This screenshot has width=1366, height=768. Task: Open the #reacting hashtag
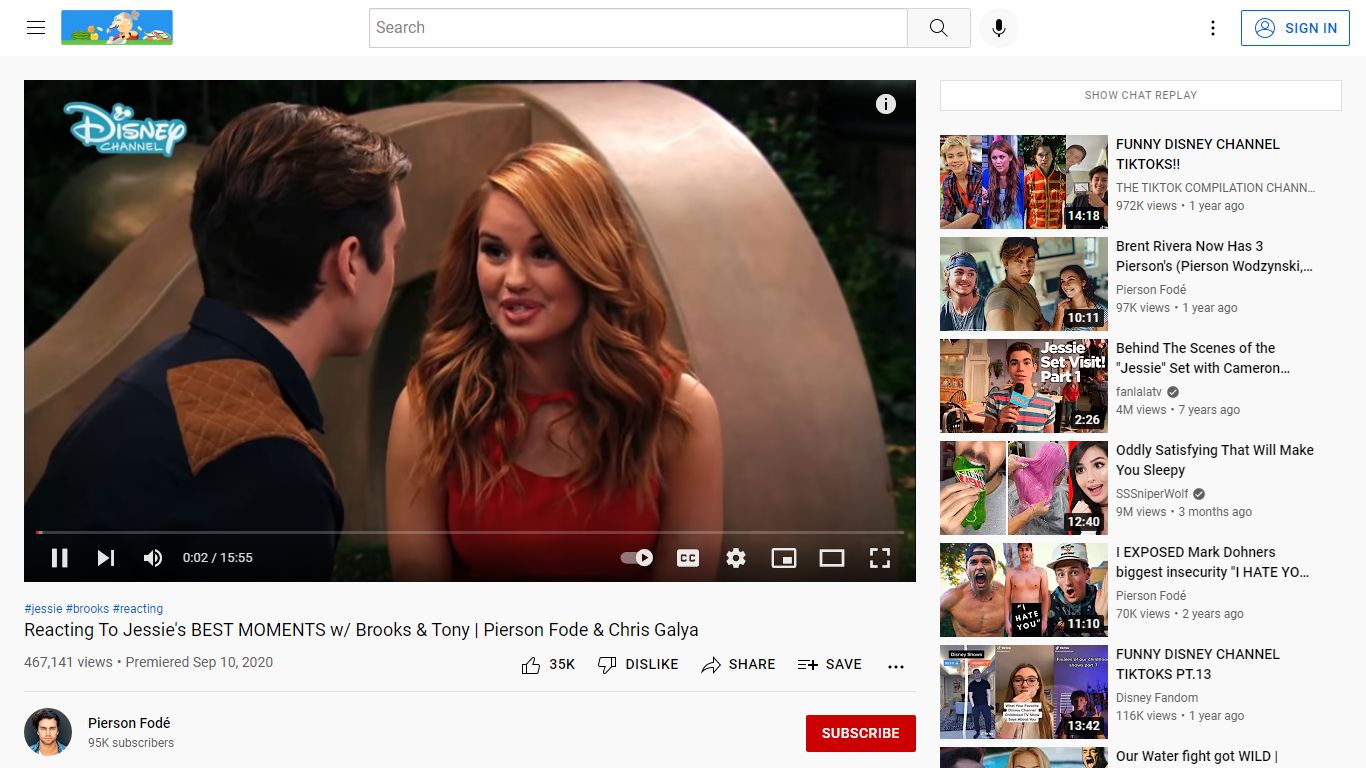click(x=138, y=609)
